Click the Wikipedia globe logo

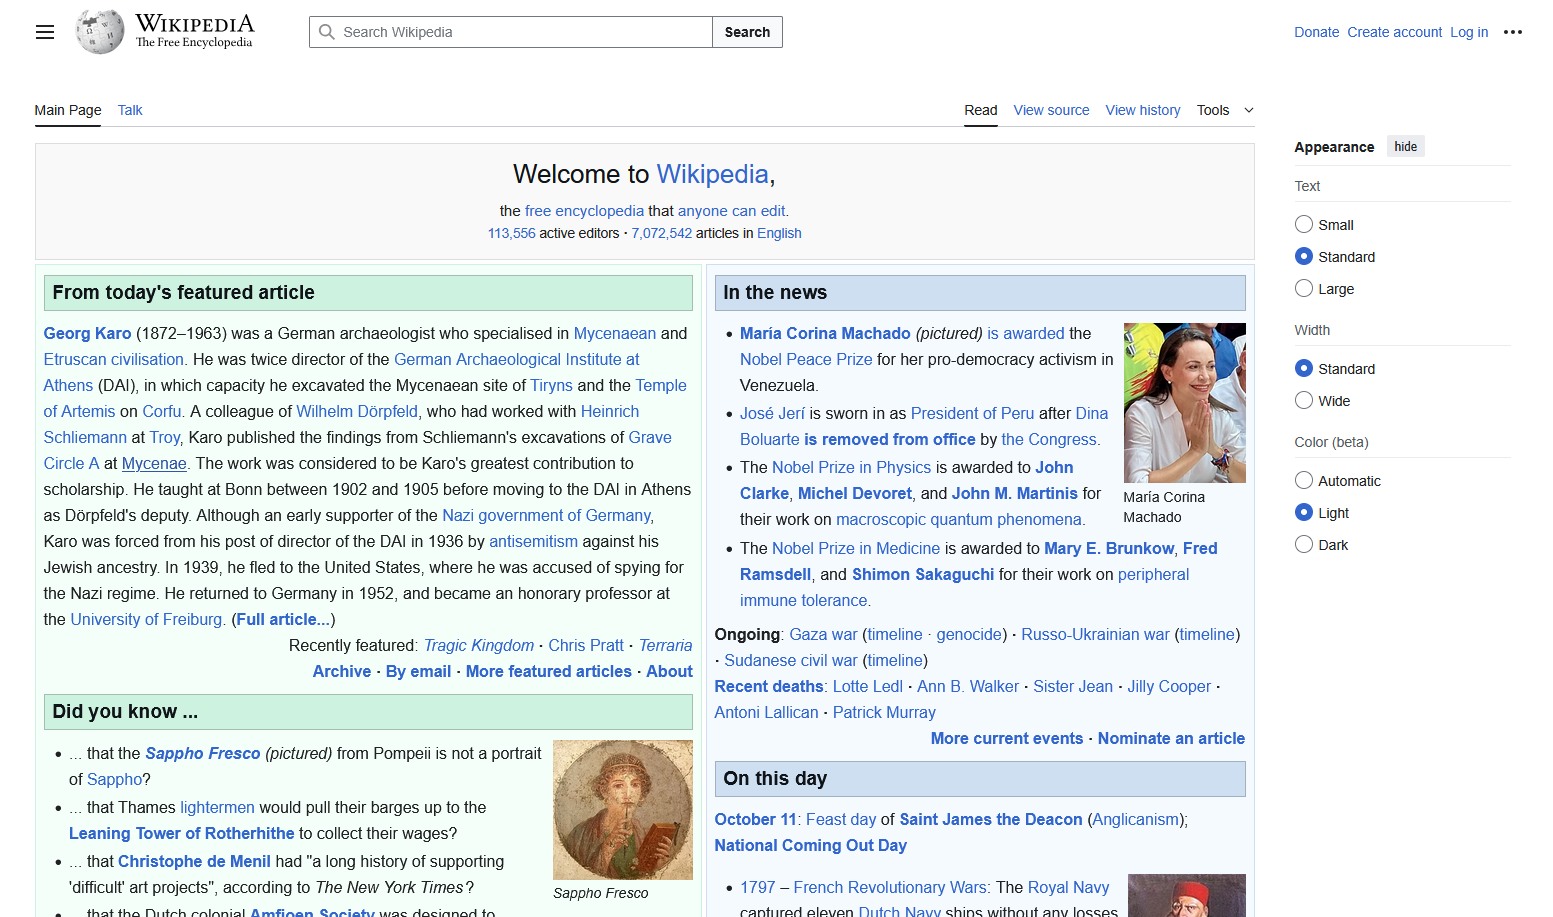coord(100,32)
